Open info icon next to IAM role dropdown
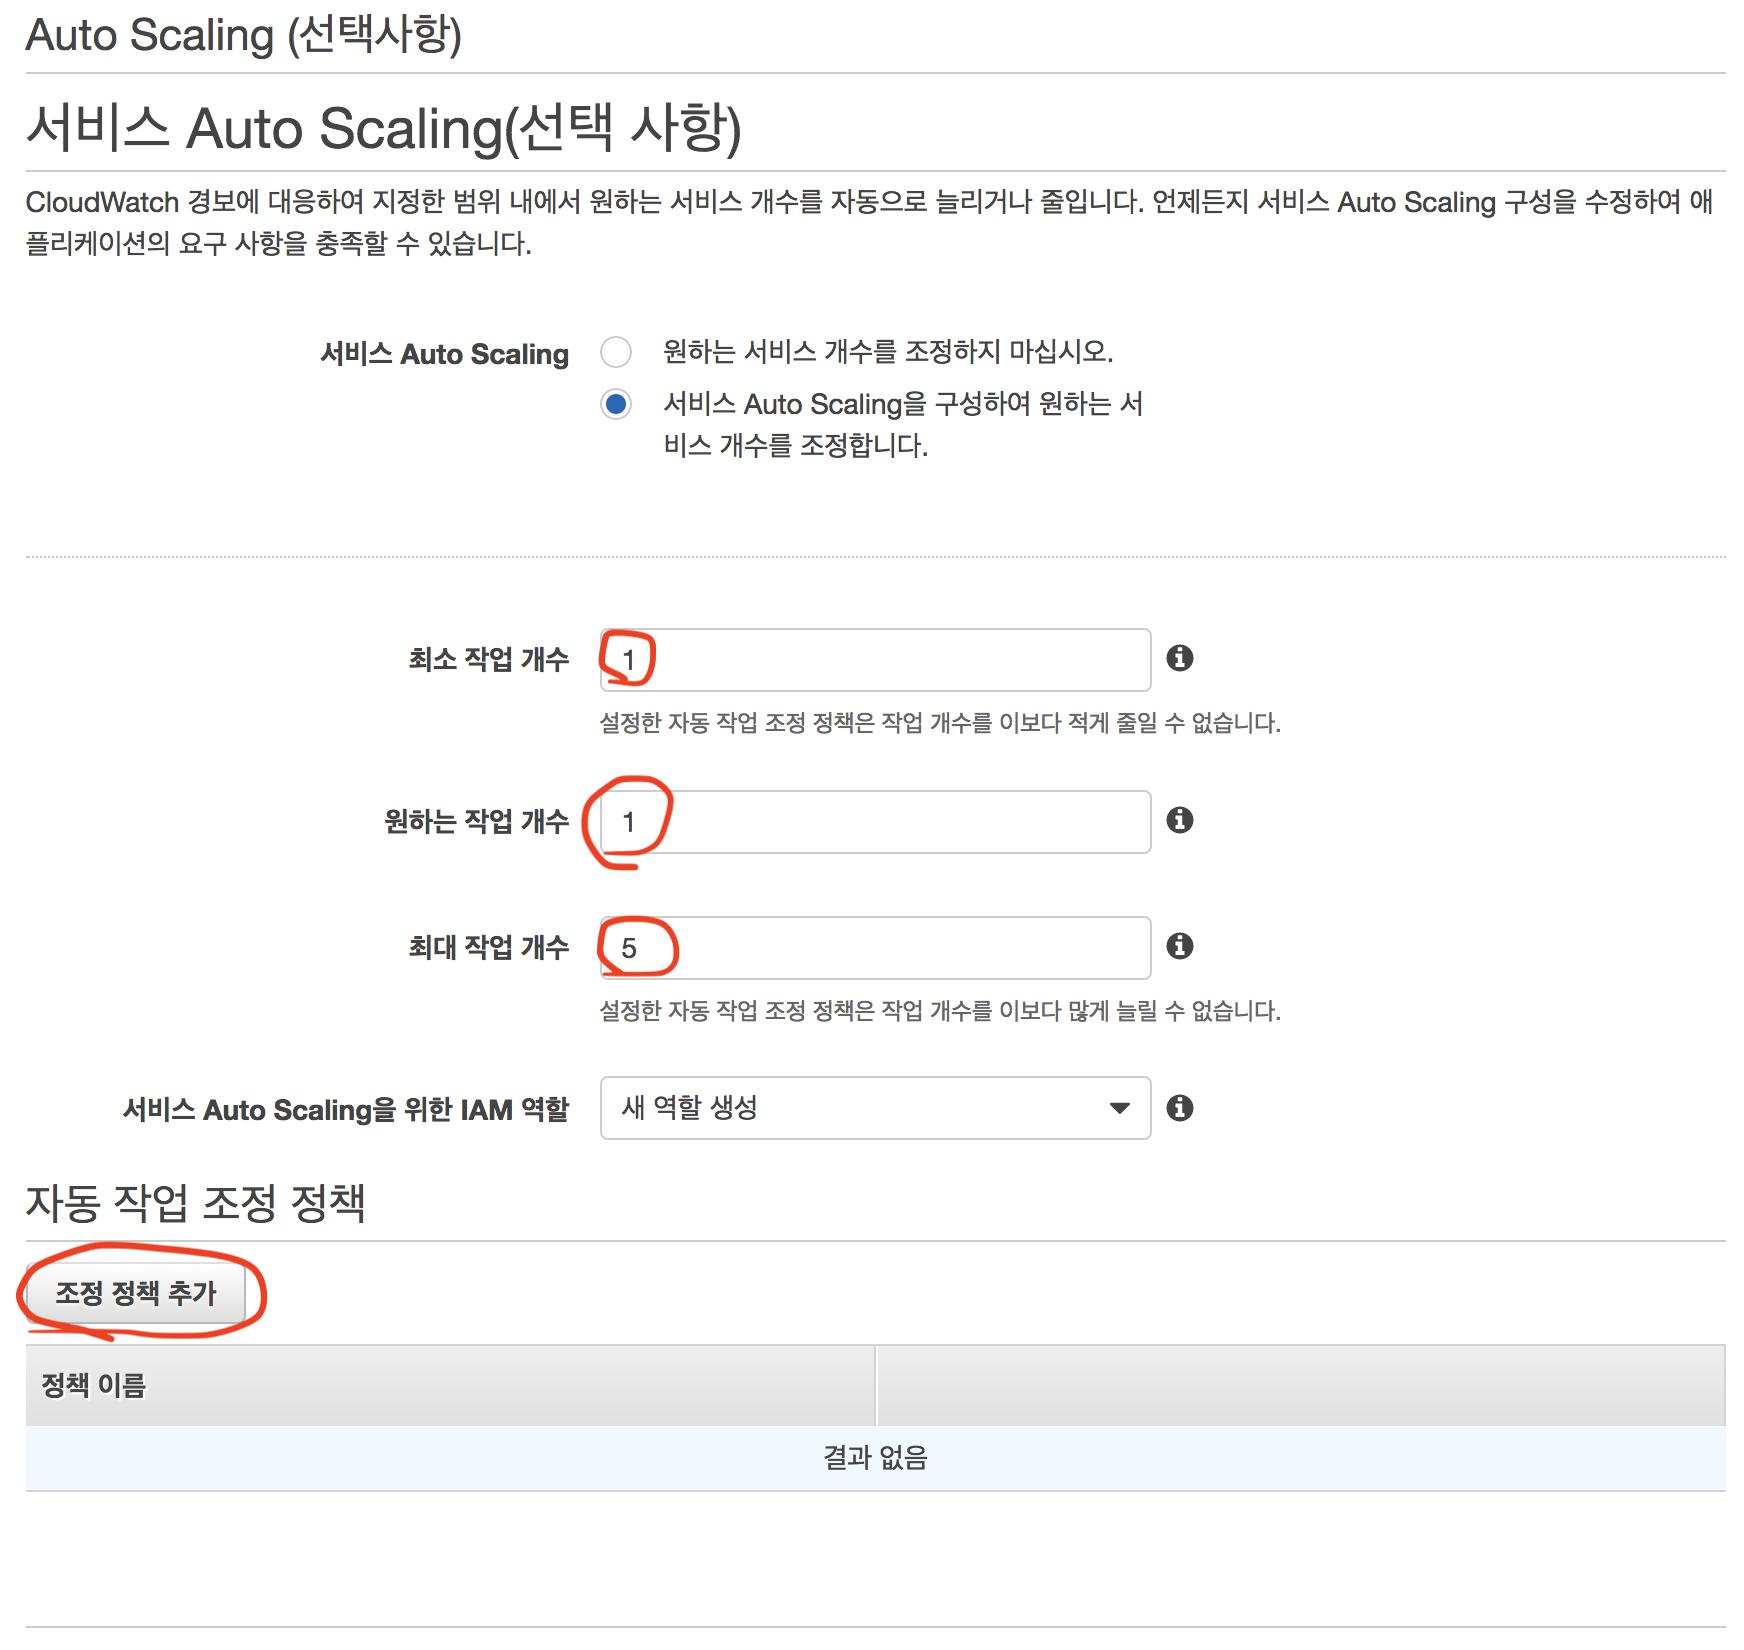Image resolution: width=1744 pixels, height=1650 pixels. point(1180,1108)
